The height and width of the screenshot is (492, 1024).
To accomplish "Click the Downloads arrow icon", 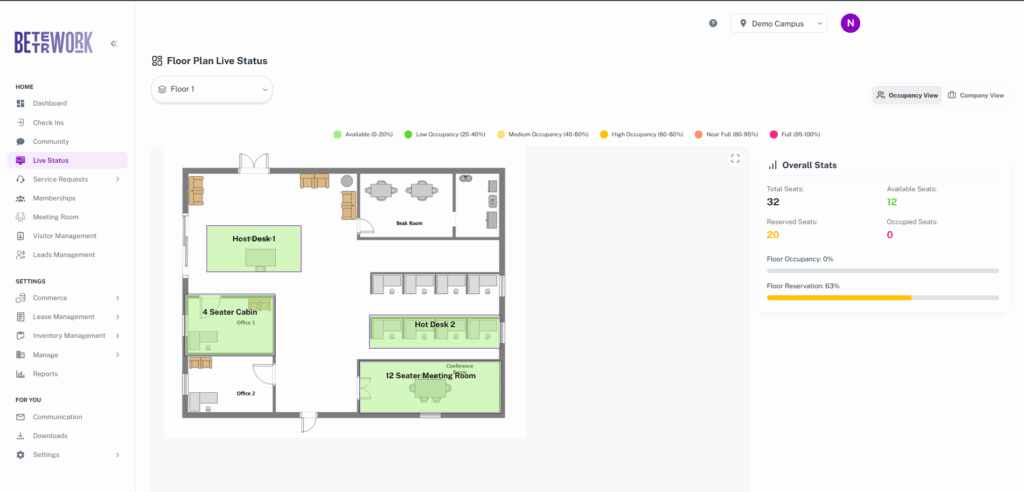I will click(21, 436).
